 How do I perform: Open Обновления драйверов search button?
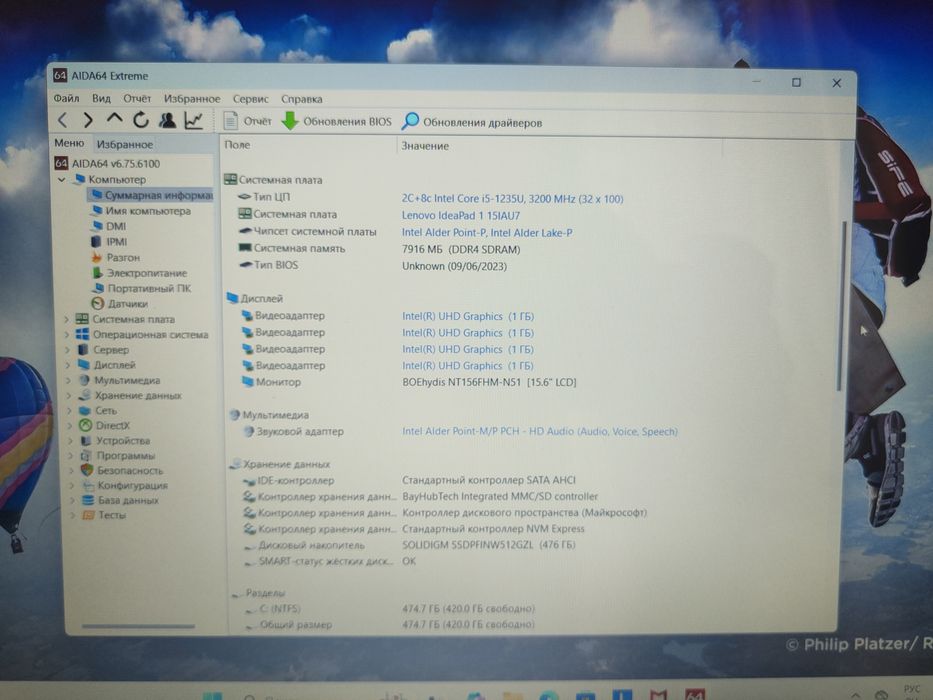(472, 122)
